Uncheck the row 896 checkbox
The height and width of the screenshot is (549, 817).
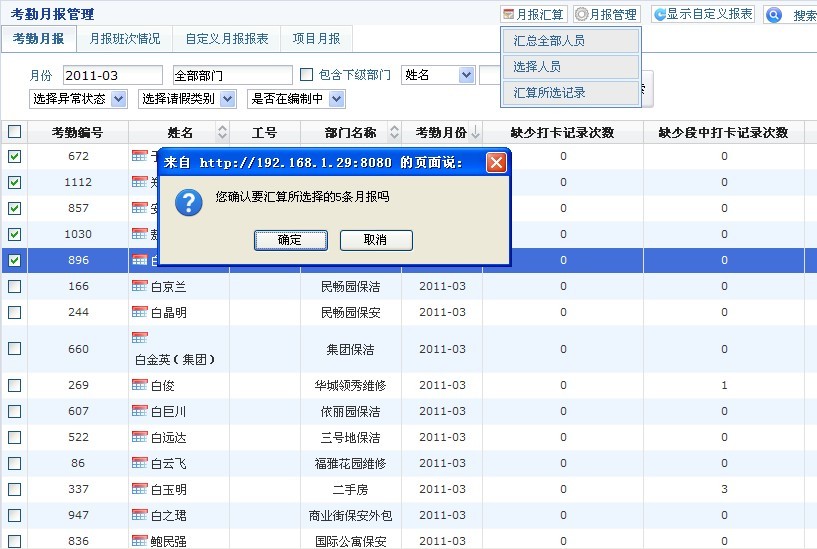point(15,260)
